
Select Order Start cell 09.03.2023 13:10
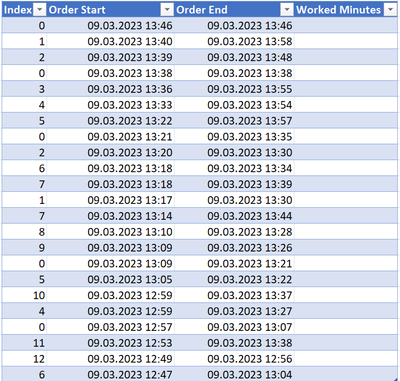110,232
